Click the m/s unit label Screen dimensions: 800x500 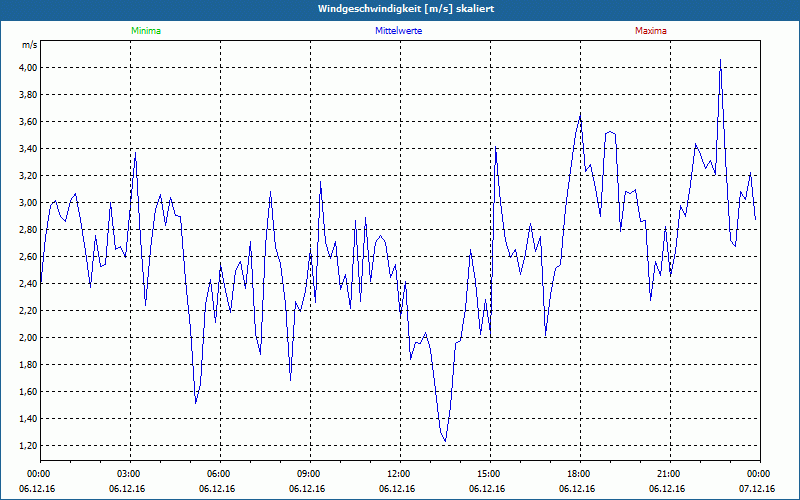(x=30, y=45)
